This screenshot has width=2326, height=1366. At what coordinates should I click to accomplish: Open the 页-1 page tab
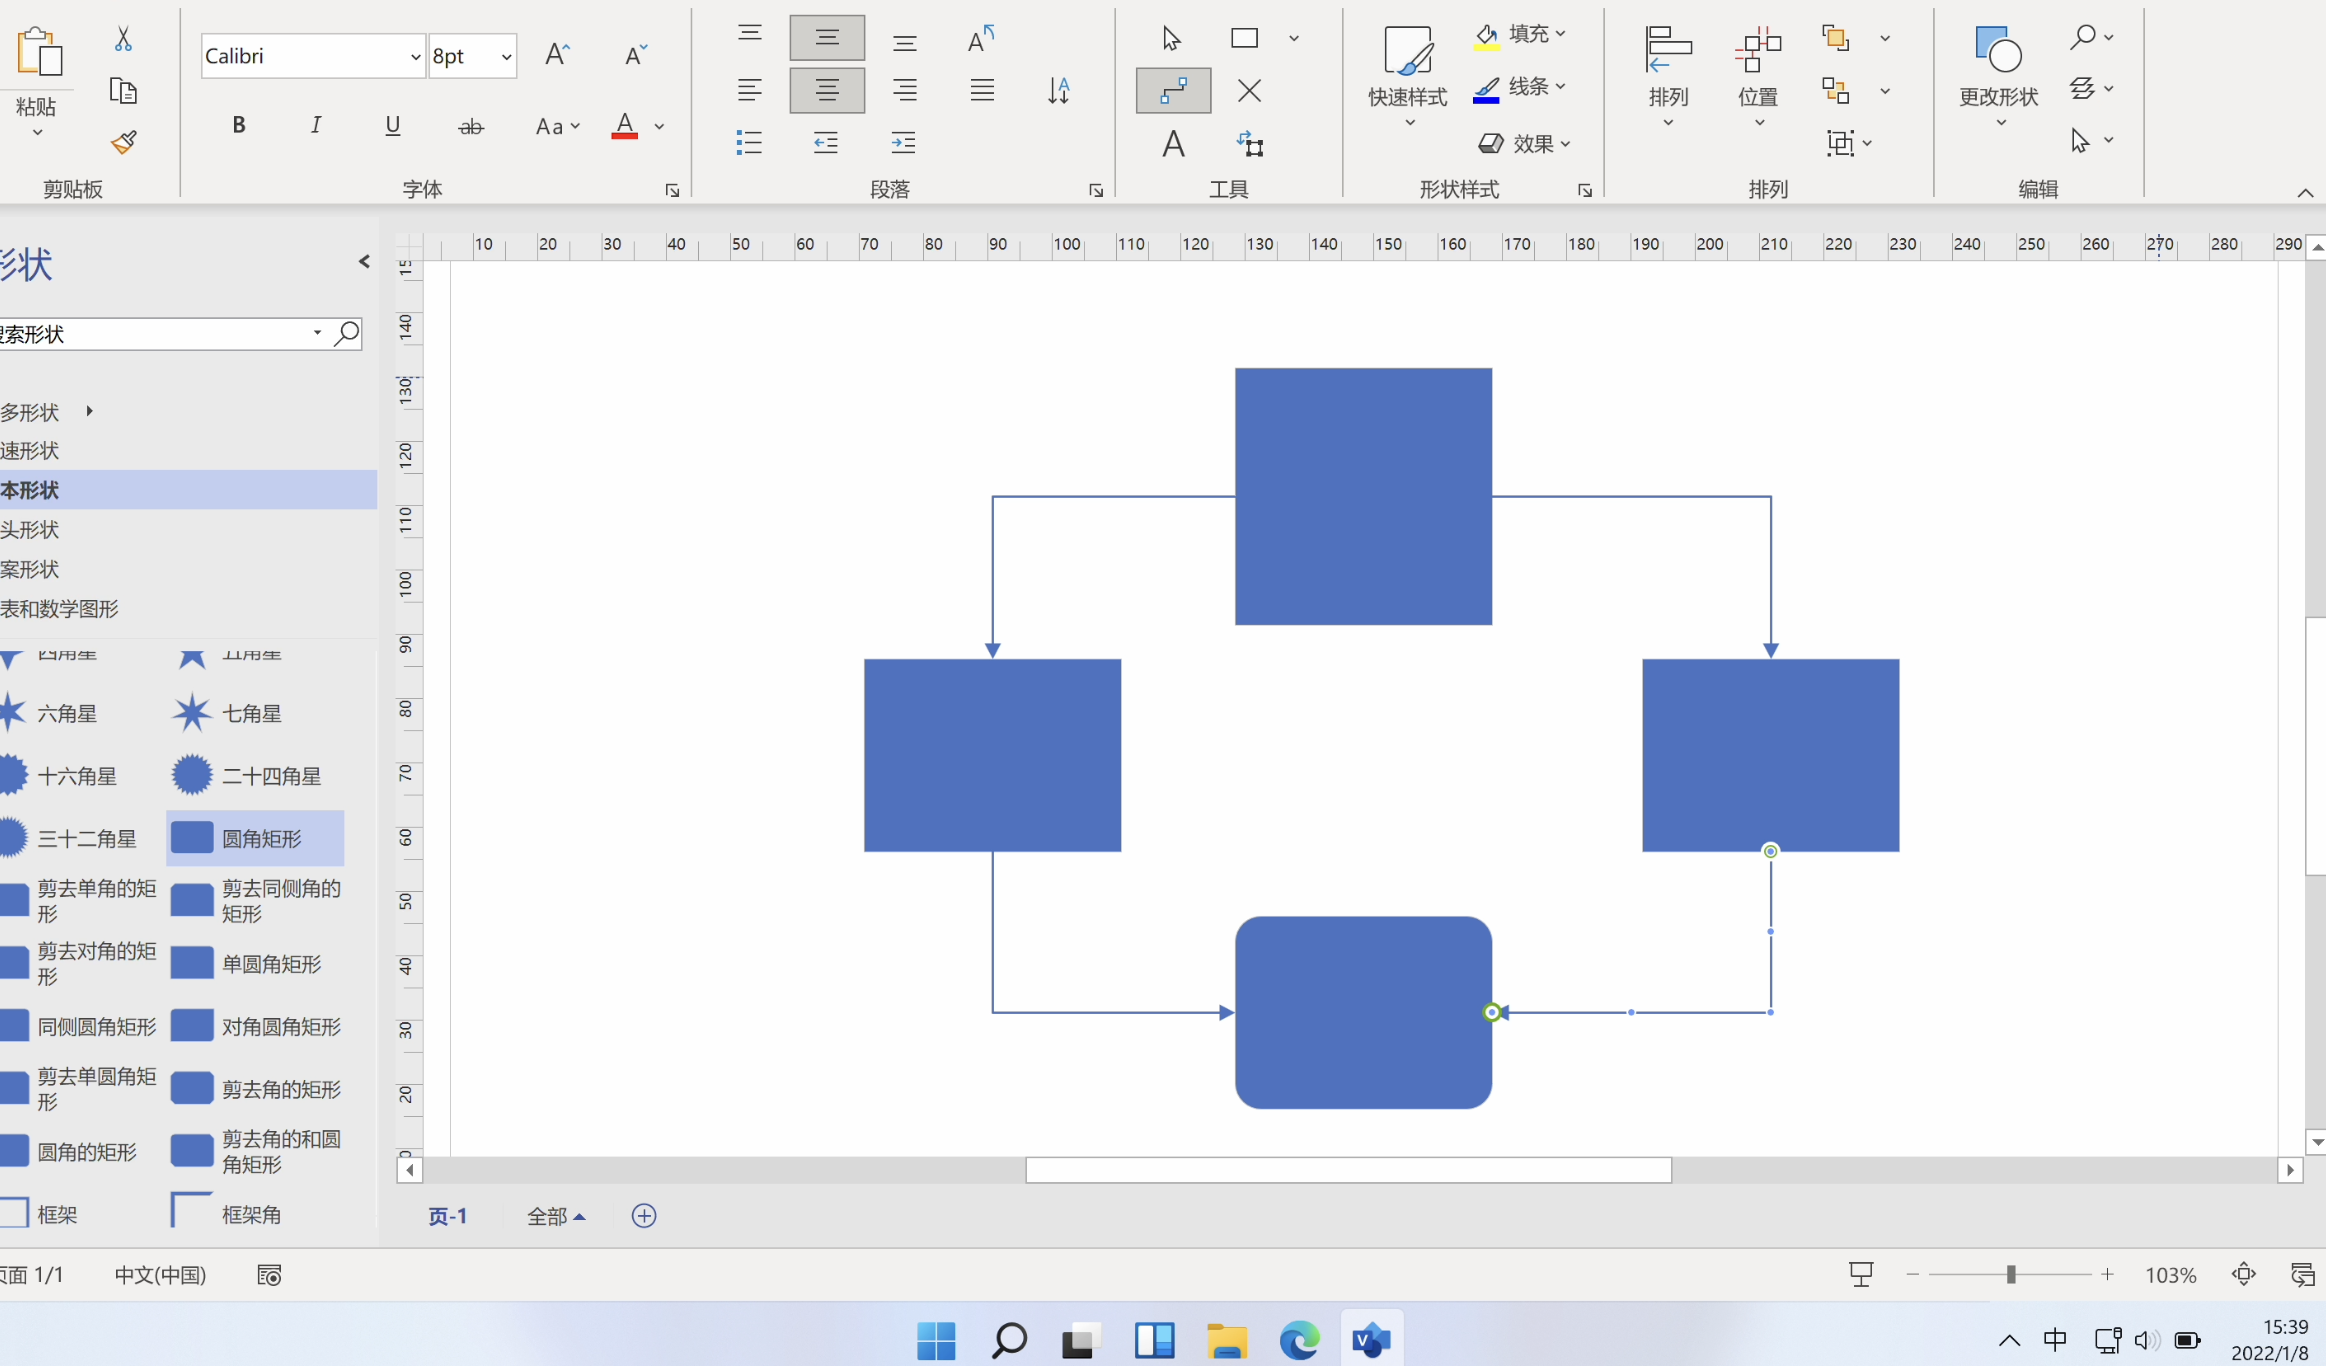[448, 1216]
